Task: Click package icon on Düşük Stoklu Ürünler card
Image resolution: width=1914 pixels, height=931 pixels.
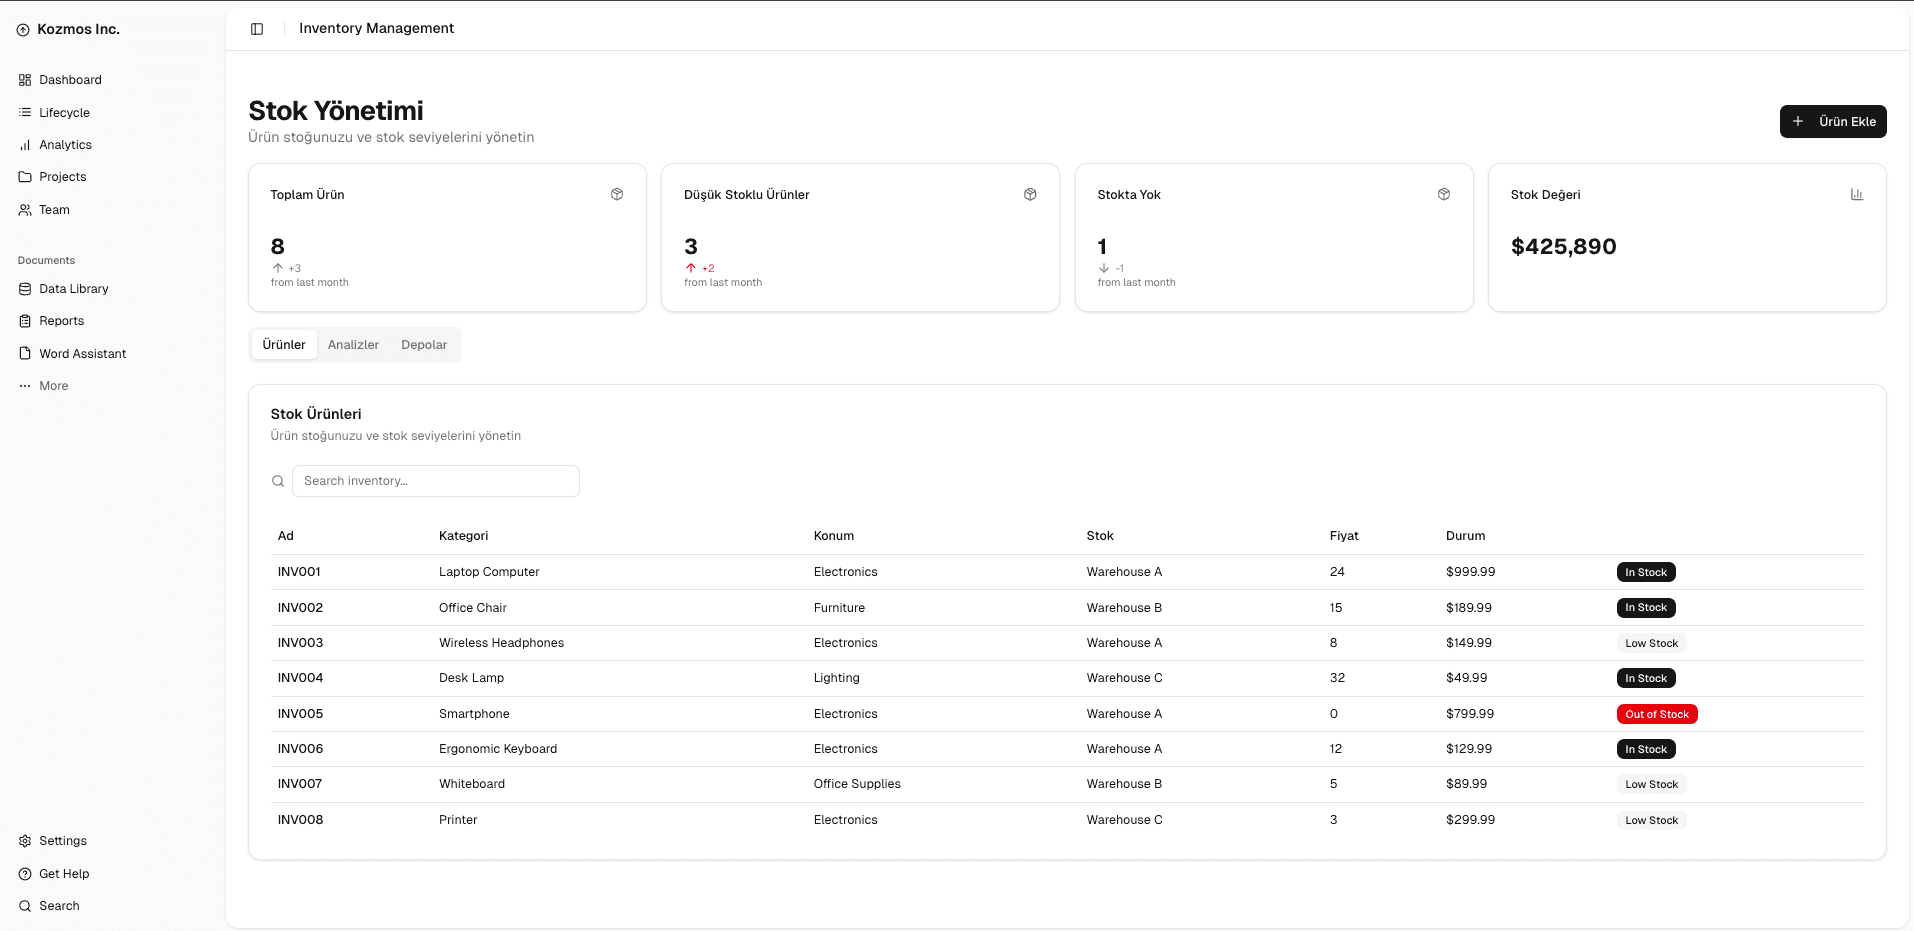Action: pyautogui.click(x=1030, y=194)
